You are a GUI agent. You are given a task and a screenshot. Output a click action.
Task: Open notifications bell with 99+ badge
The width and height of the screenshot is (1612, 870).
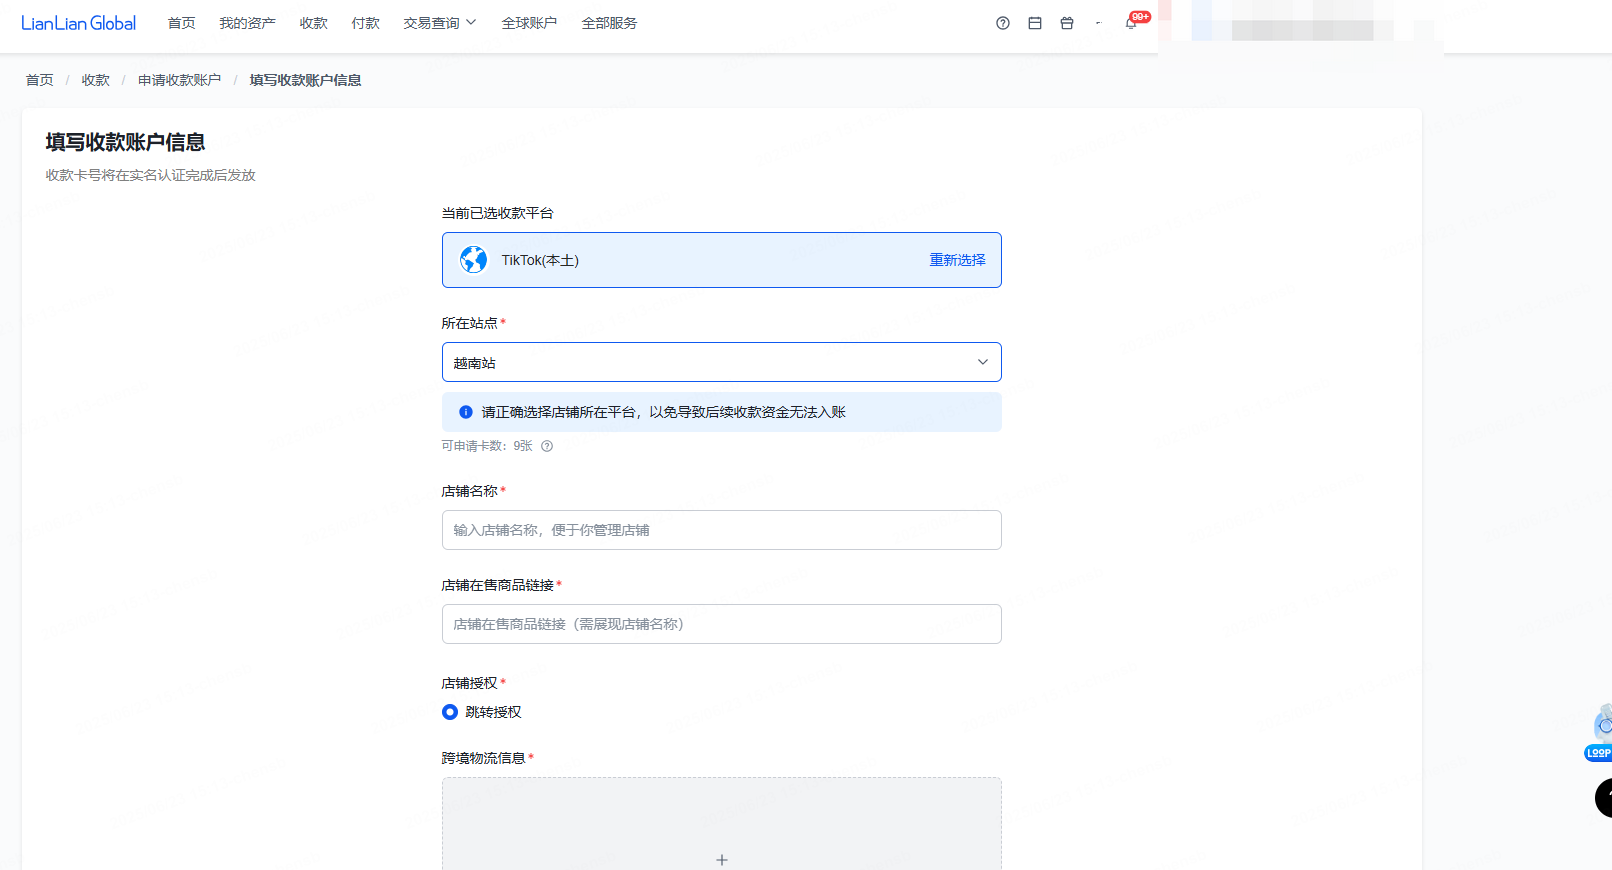tap(1131, 23)
